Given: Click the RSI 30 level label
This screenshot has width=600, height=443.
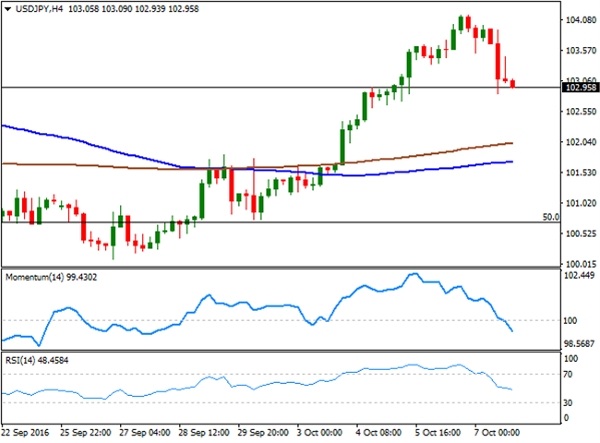Looking at the screenshot, I should (568, 403).
